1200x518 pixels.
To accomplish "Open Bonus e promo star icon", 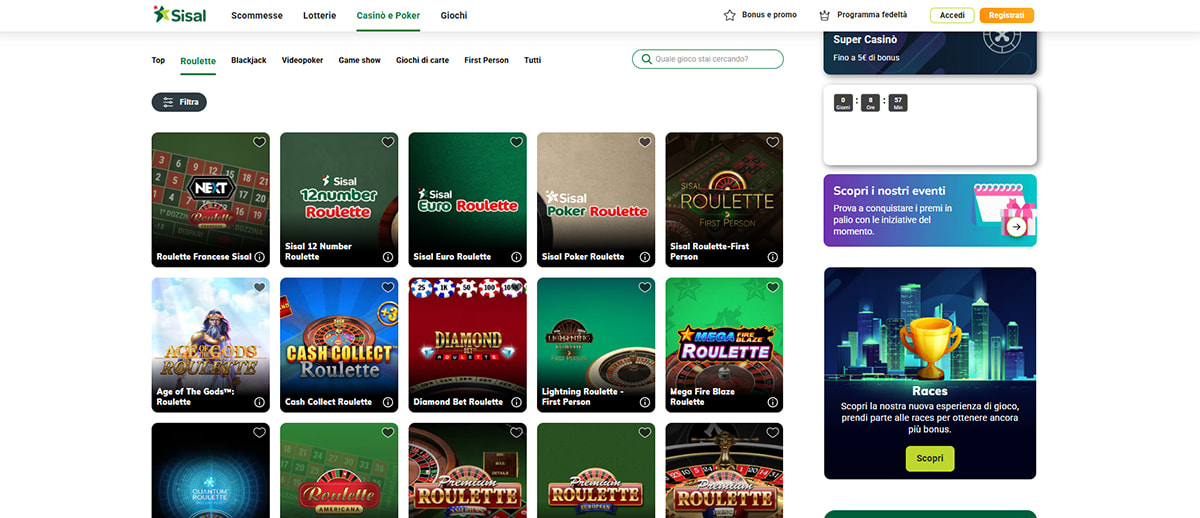I will click(730, 15).
